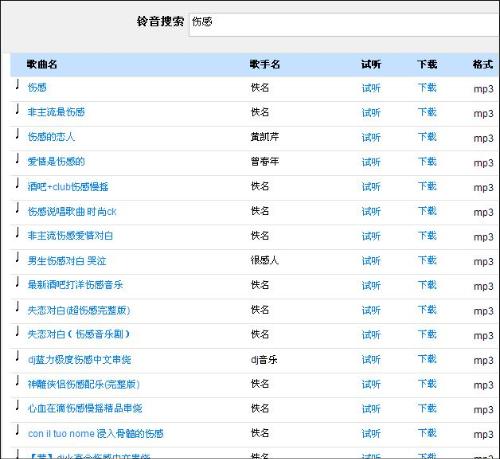
Task: Click the note icon next to 心血在滴伤感慢摇精品串烧
Action: coord(17,405)
